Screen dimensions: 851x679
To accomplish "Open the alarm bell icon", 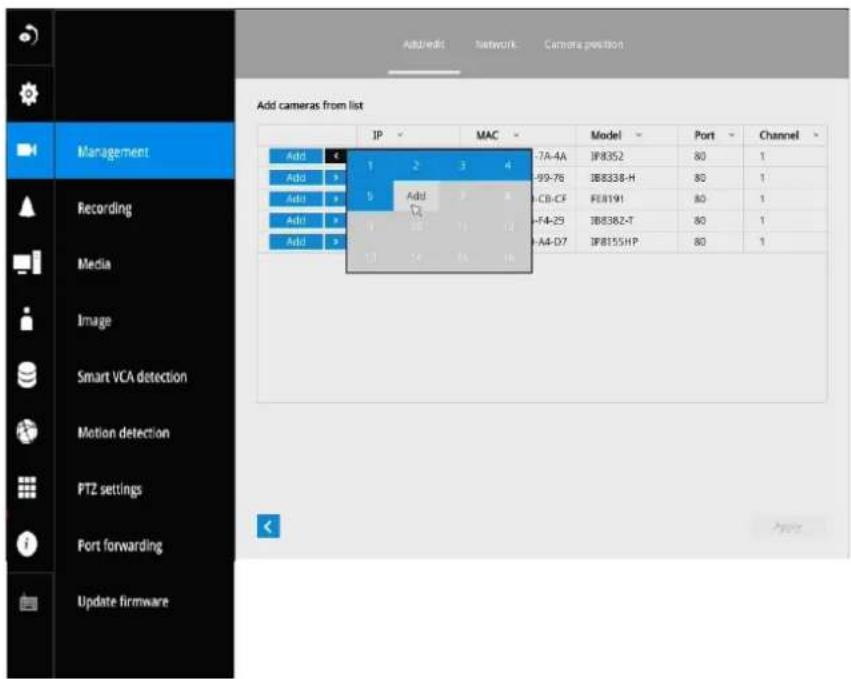I will click(27, 207).
